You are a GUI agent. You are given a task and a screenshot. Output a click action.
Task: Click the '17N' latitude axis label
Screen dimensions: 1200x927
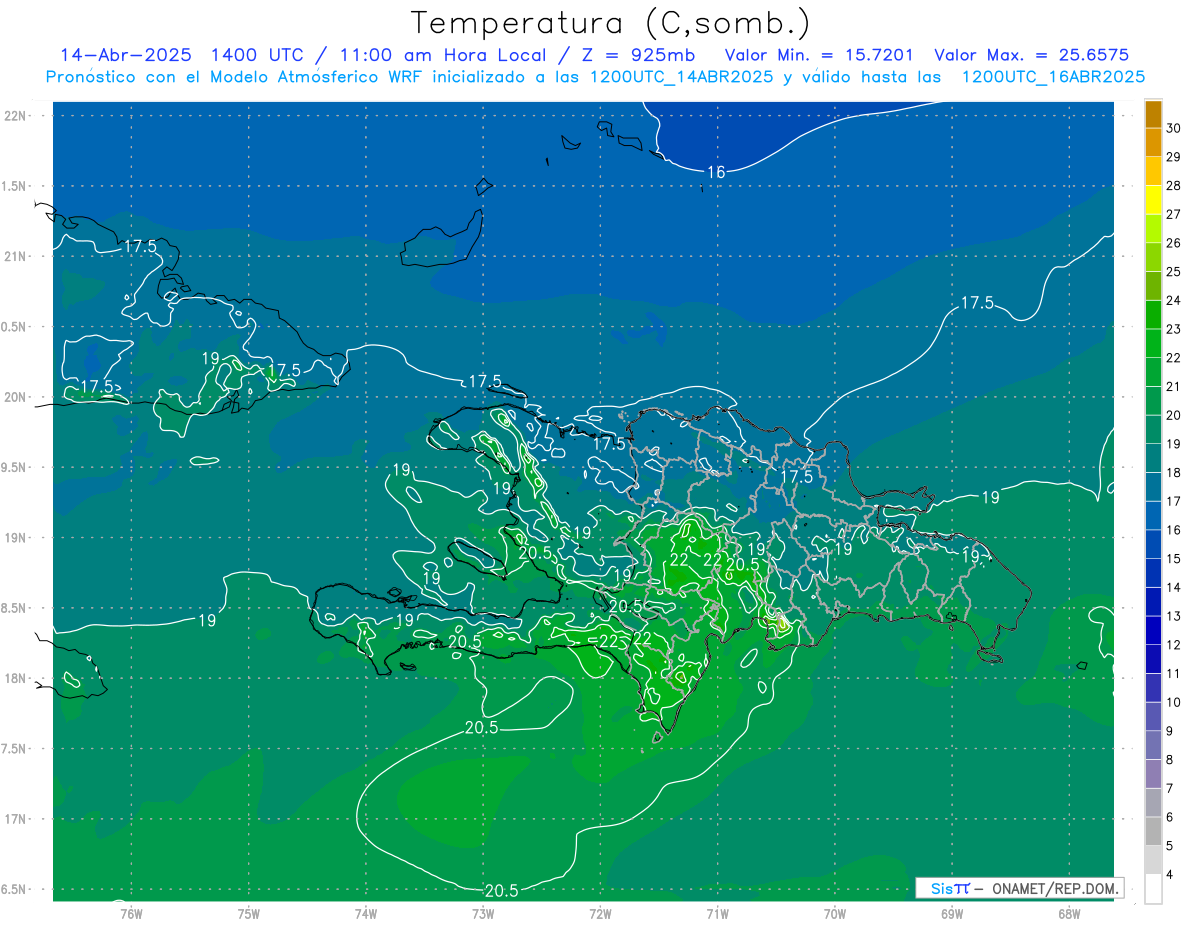16,819
